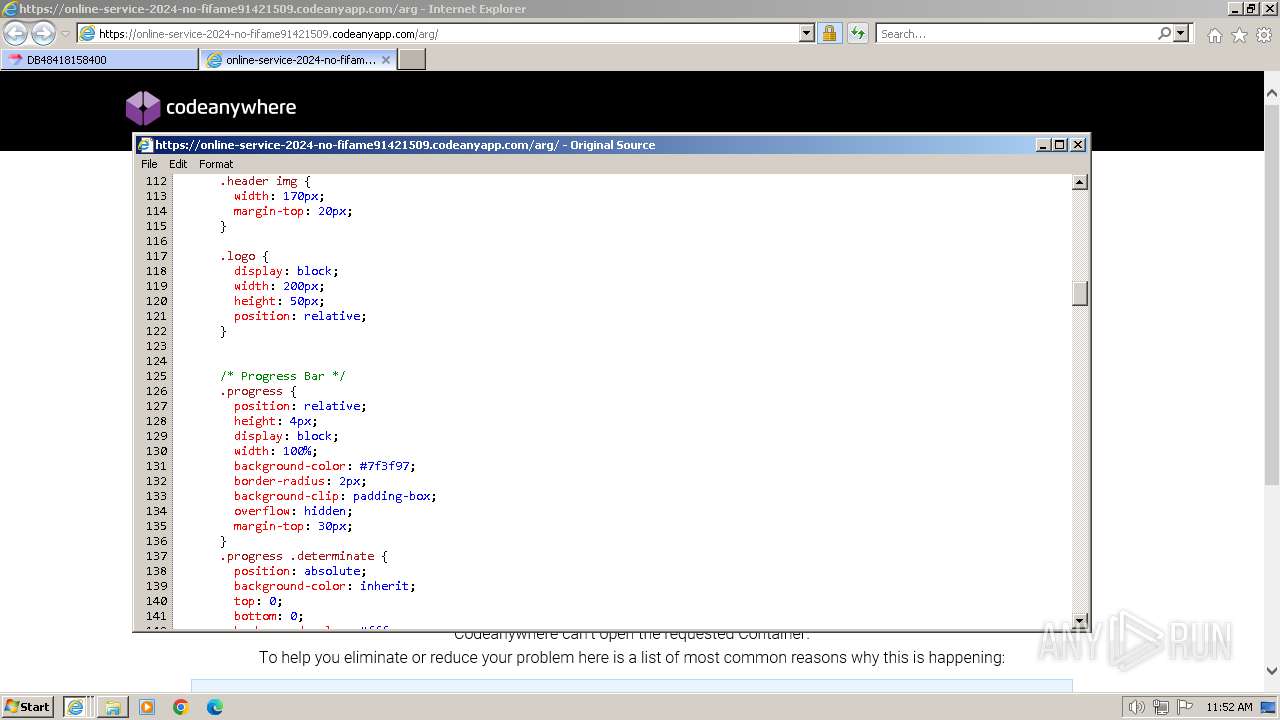Open the search provider dropdown arrow

click(1181, 33)
